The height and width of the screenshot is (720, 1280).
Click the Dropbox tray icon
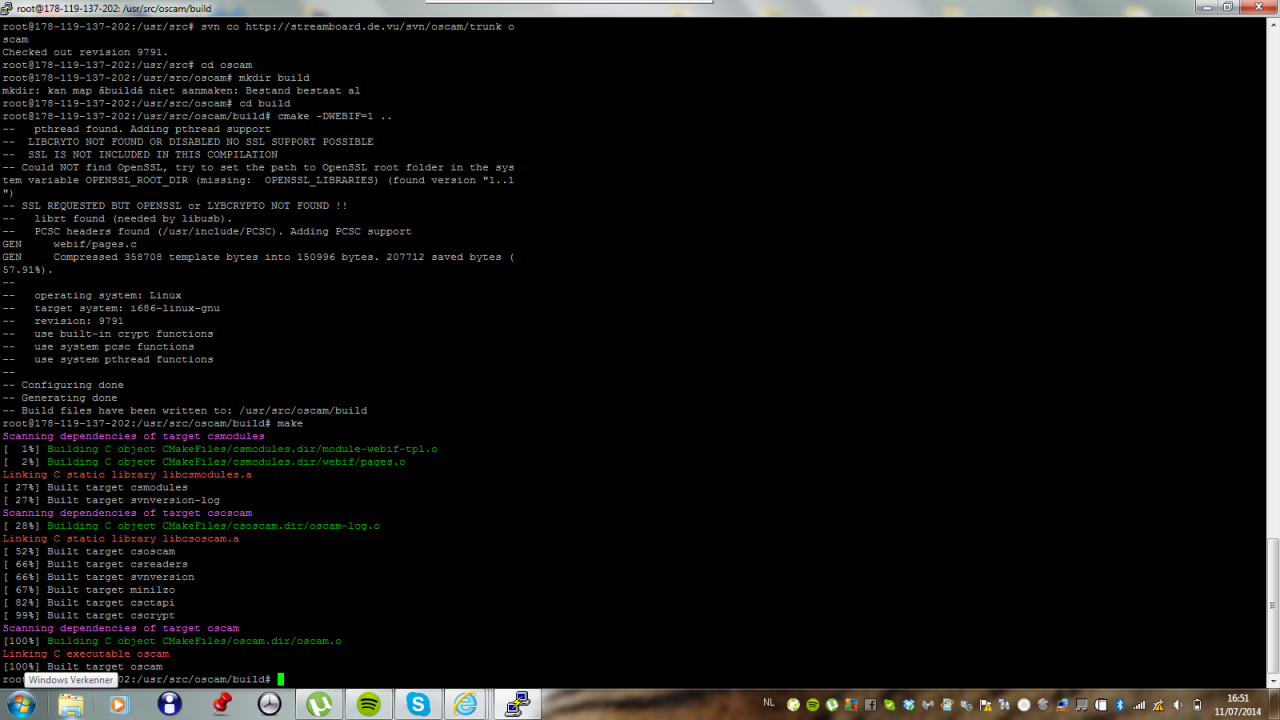(909, 705)
